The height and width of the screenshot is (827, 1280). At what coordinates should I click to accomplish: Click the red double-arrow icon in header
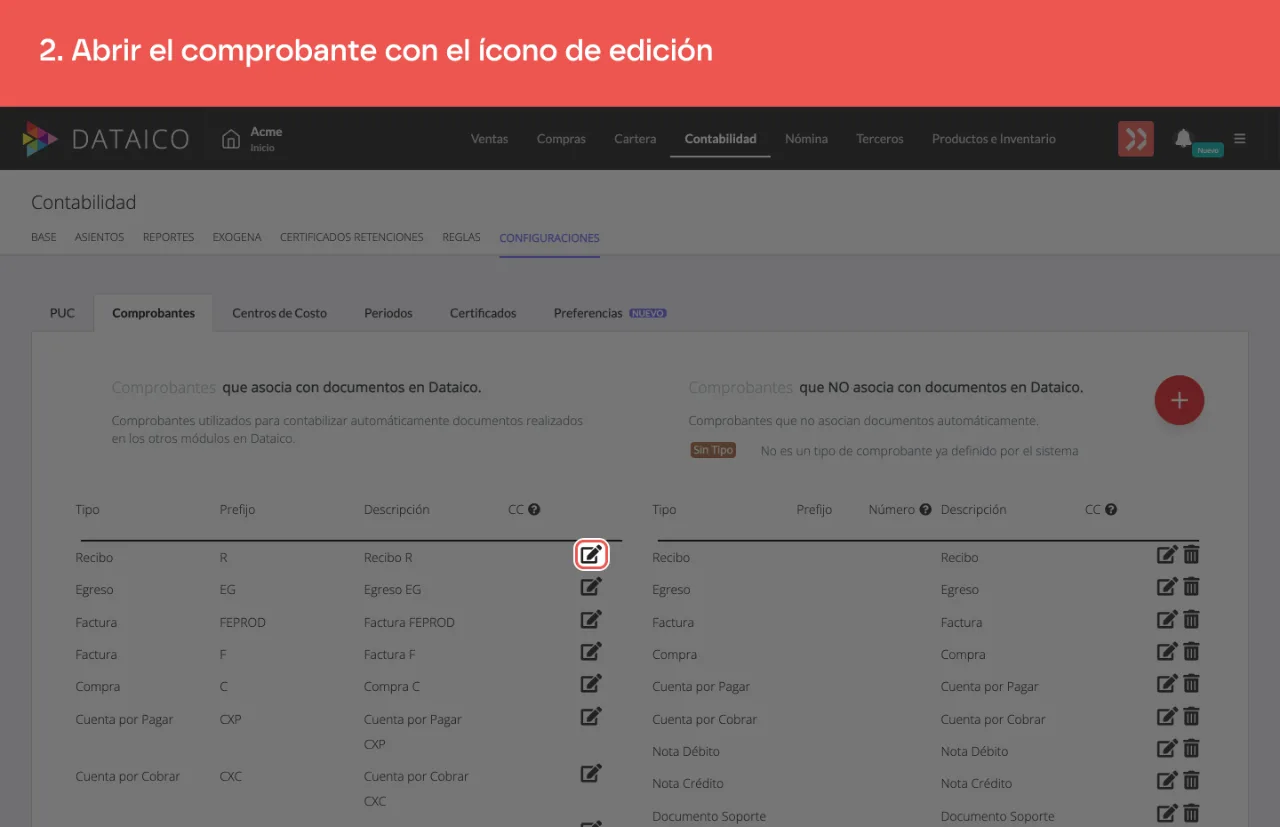point(1136,139)
